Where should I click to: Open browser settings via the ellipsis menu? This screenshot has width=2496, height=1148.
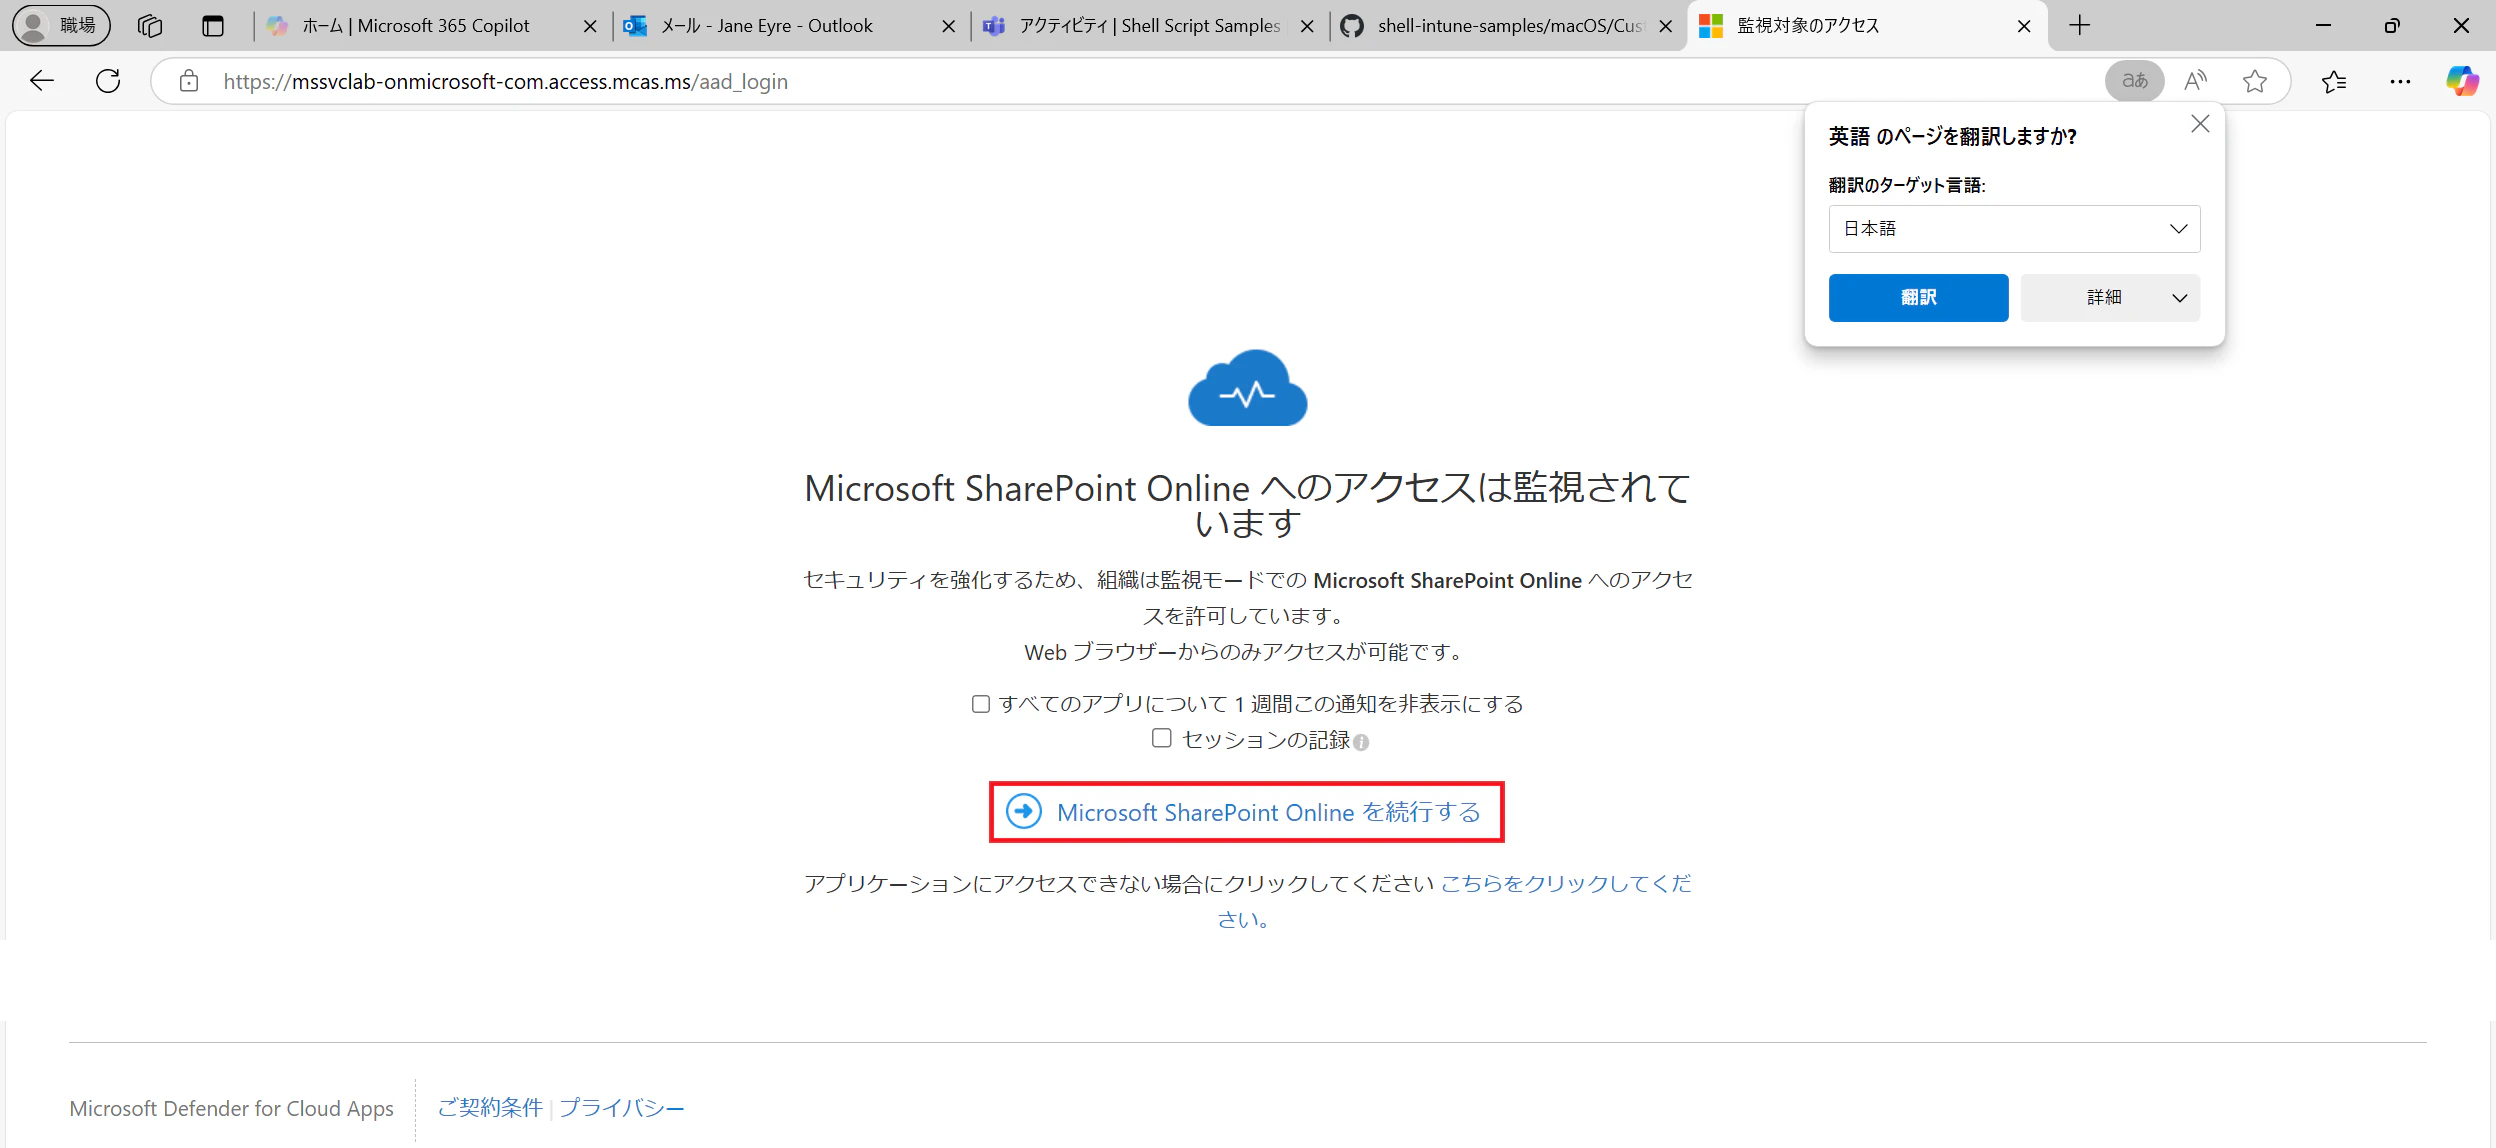(2401, 81)
